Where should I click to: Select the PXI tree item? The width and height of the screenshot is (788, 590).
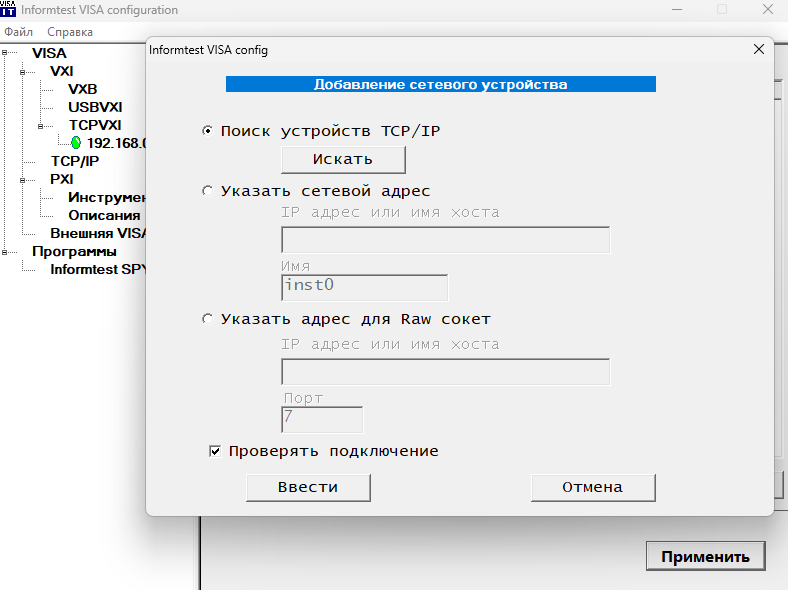pyautogui.click(x=62, y=179)
